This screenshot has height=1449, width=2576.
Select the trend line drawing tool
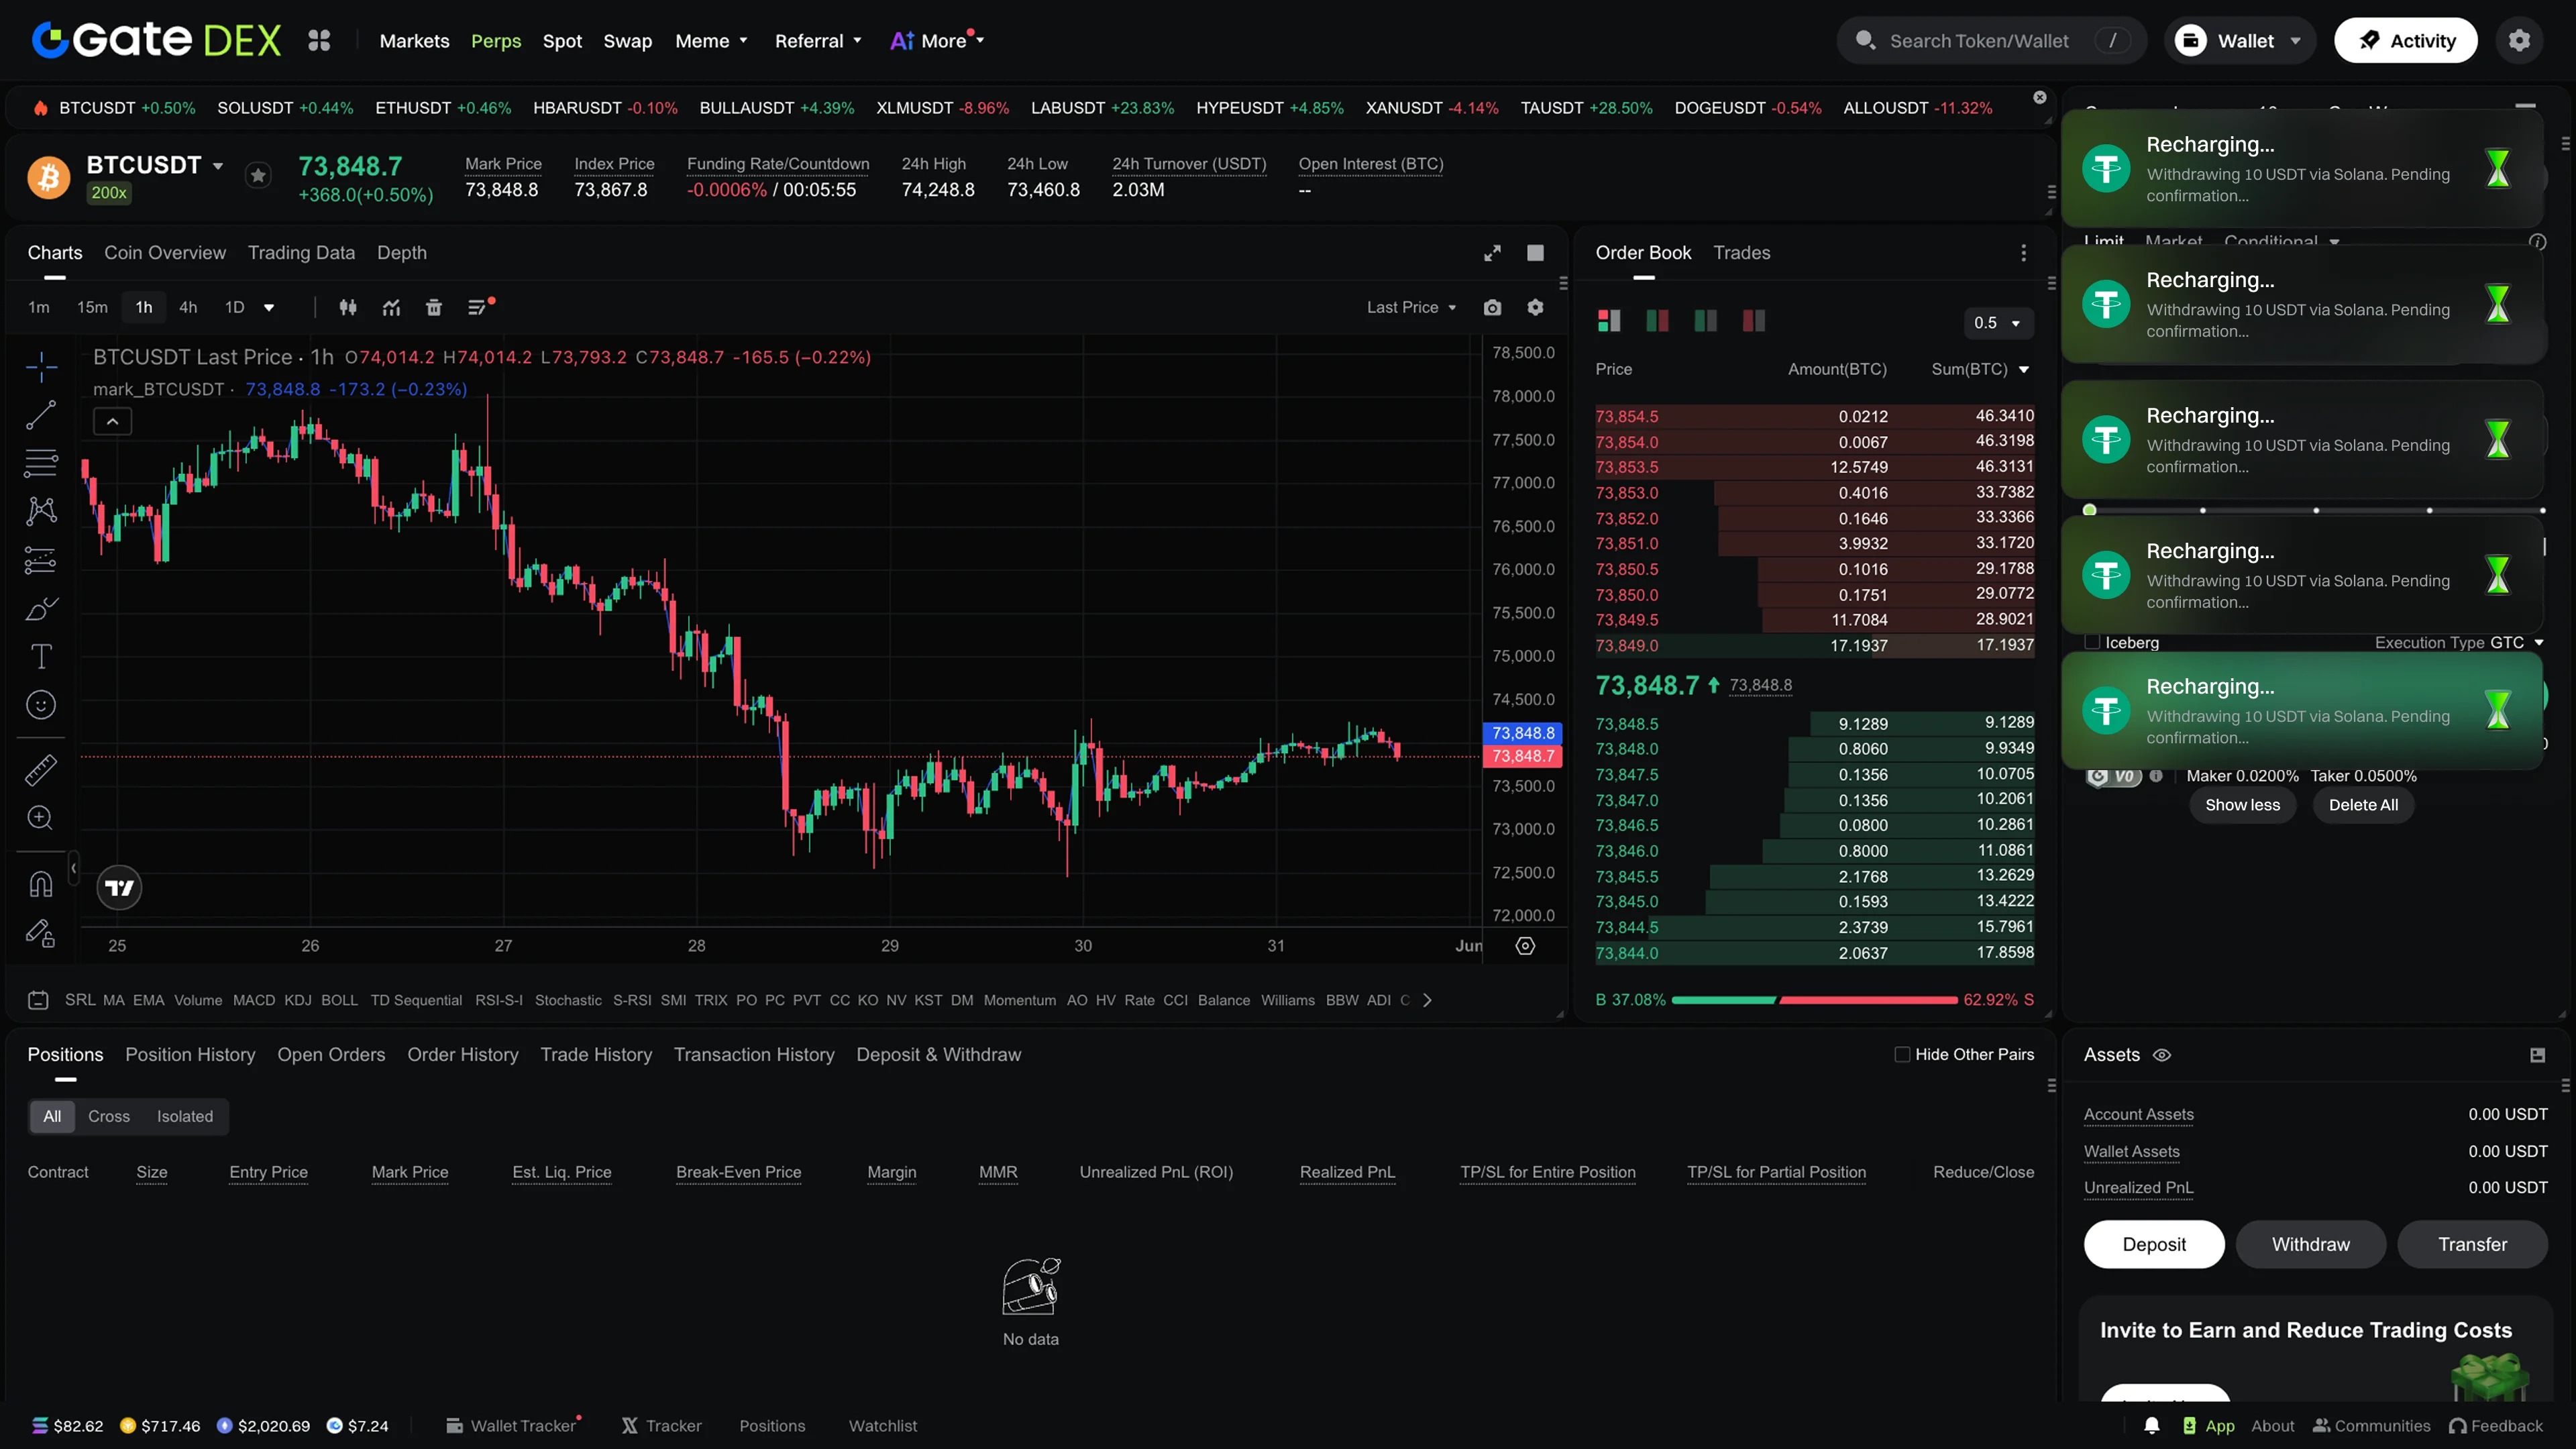tap(41, 415)
